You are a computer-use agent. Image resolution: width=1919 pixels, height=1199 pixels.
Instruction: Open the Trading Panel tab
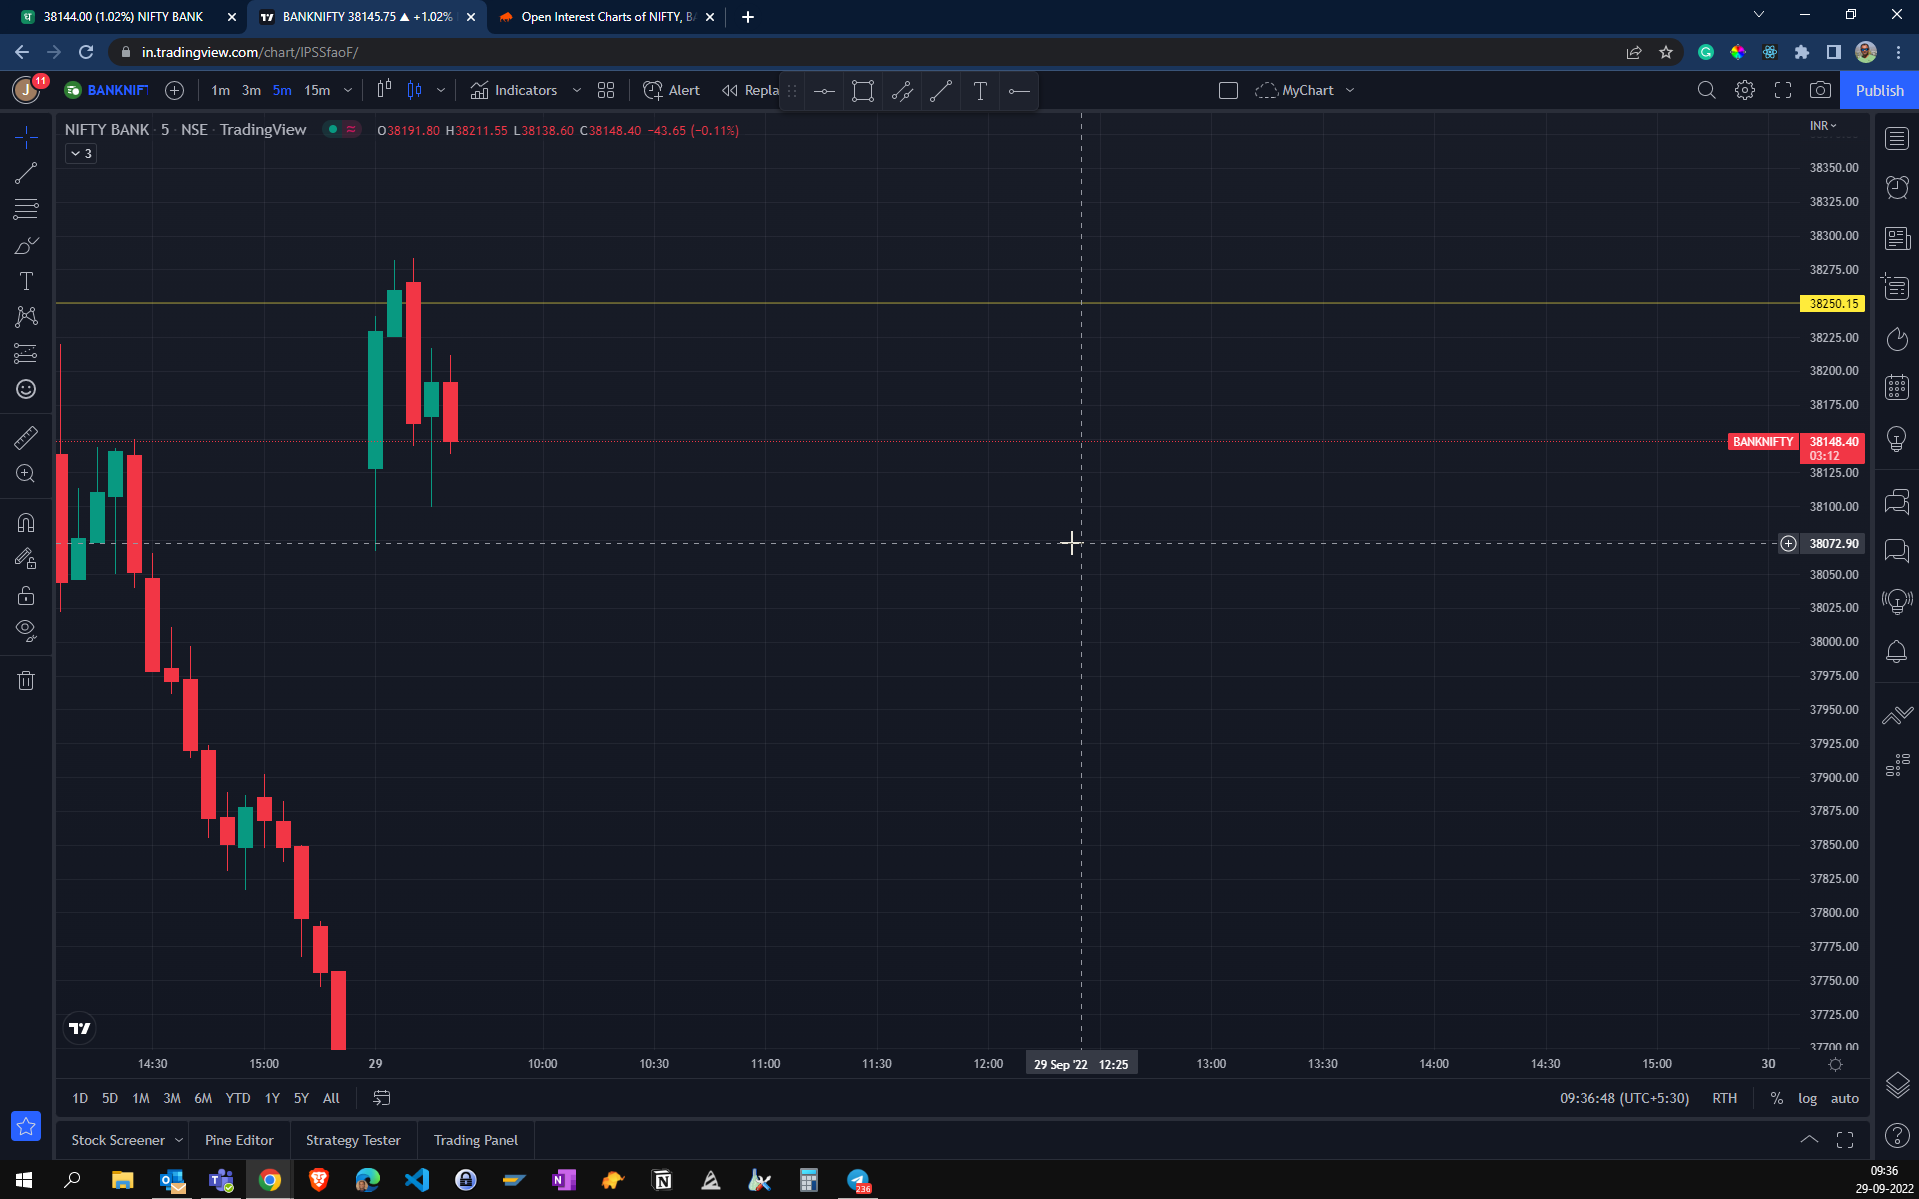[475, 1140]
